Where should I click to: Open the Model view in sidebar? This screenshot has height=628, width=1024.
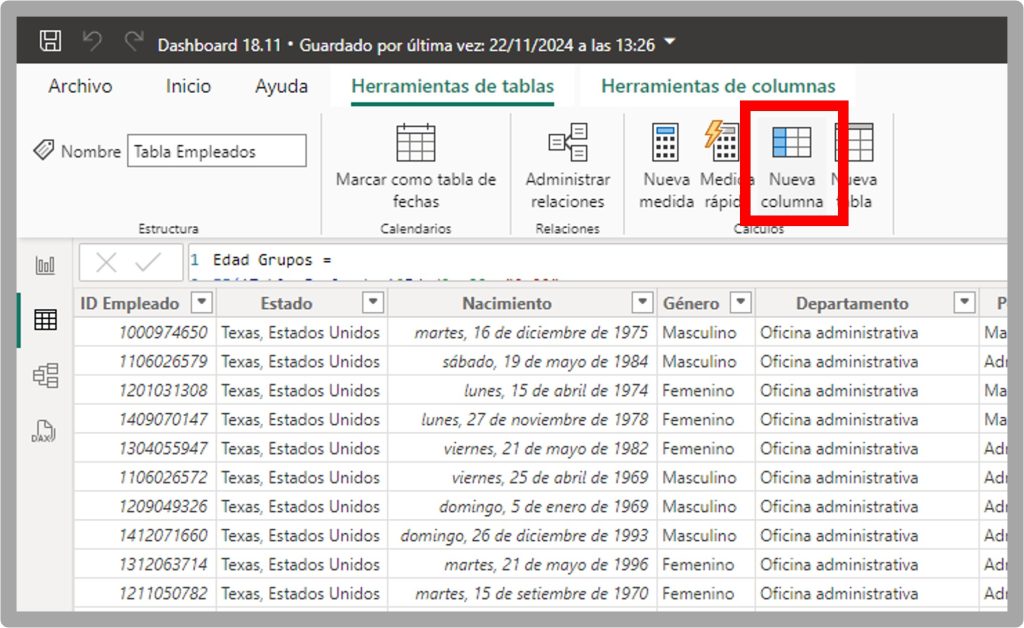point(45,376)
